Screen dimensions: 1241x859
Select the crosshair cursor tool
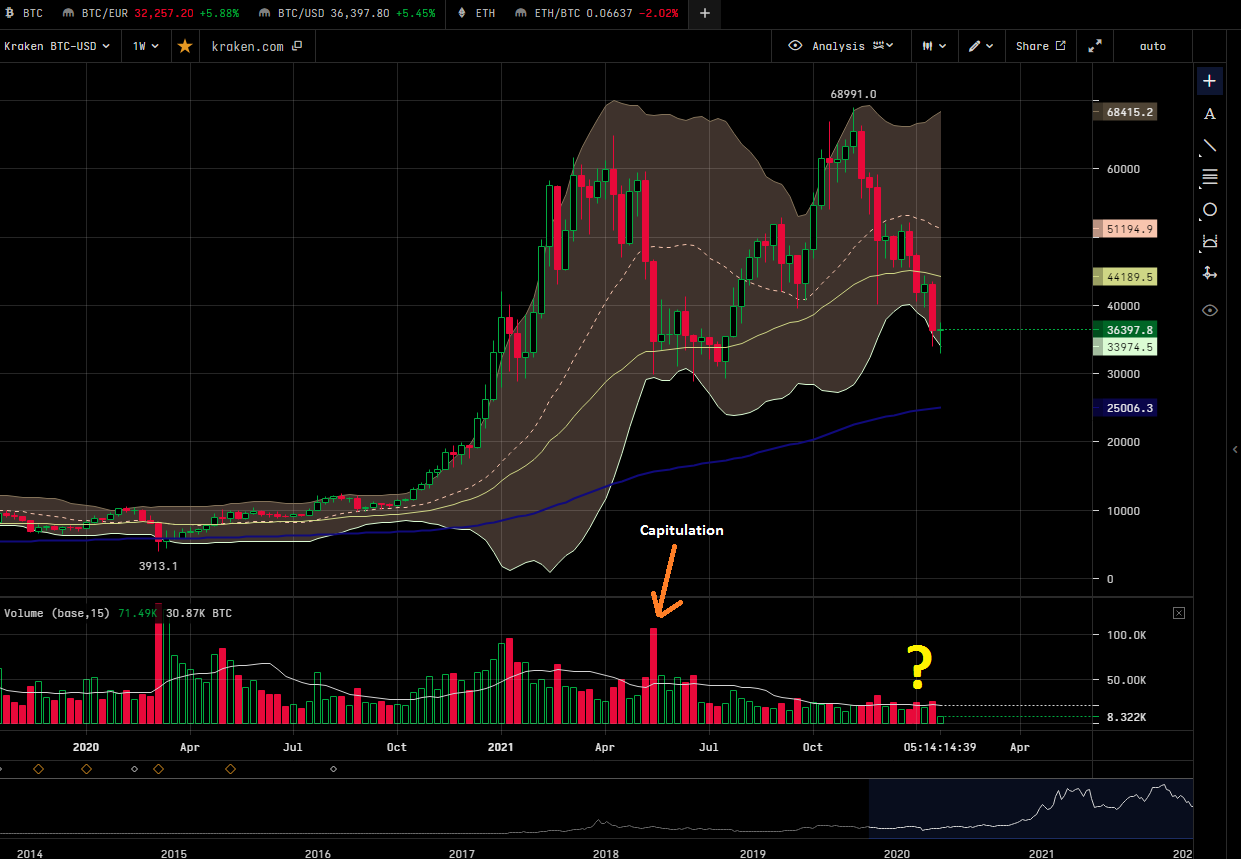coord(1210,81)
